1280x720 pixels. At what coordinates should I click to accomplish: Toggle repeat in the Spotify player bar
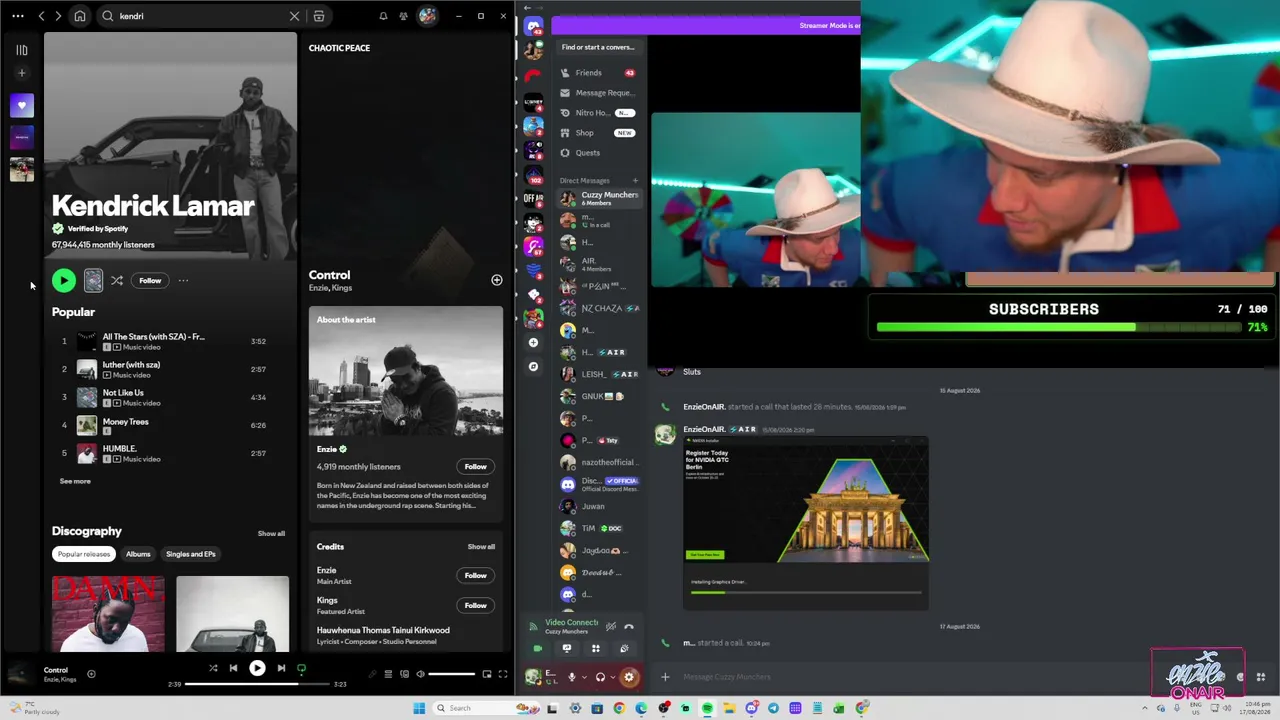click(x=301, y=668)
